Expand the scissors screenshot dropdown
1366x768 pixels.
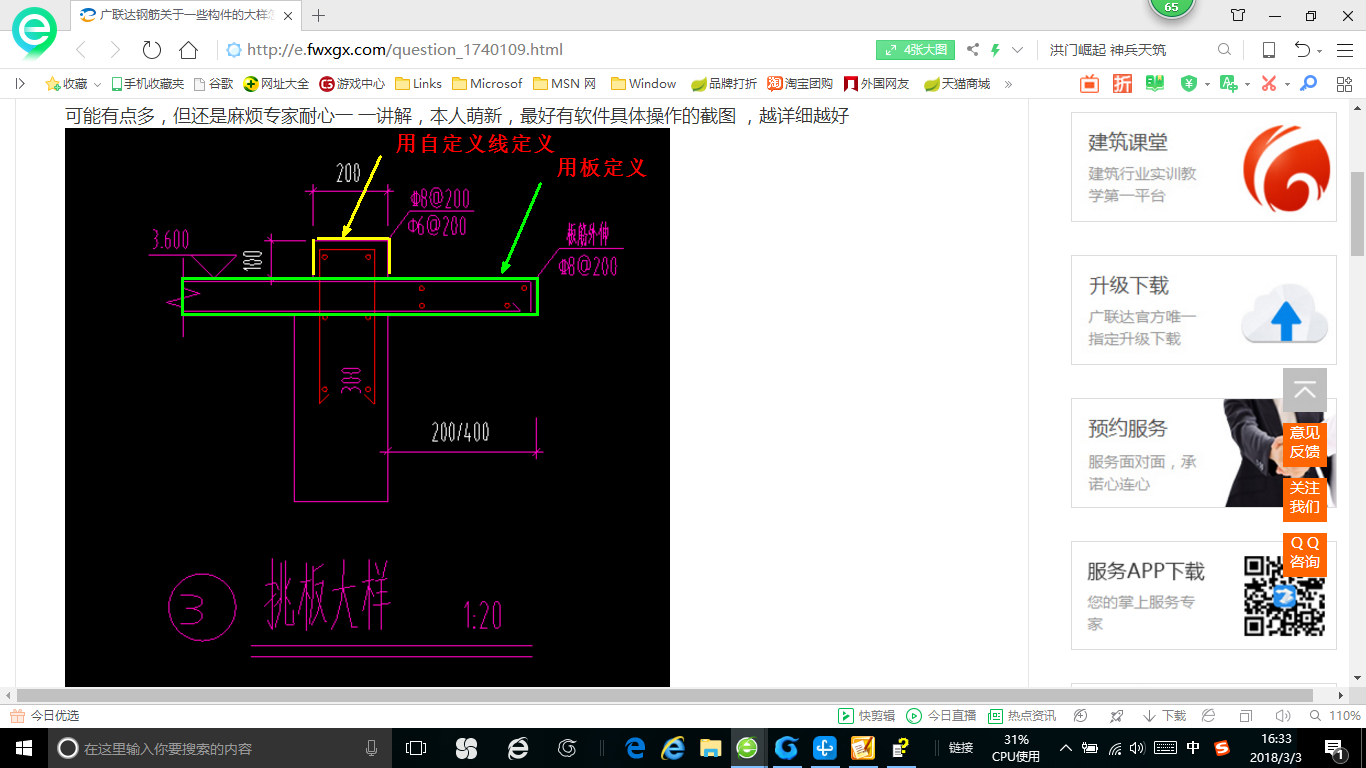pyautogui.click(x=1287, y=85)
